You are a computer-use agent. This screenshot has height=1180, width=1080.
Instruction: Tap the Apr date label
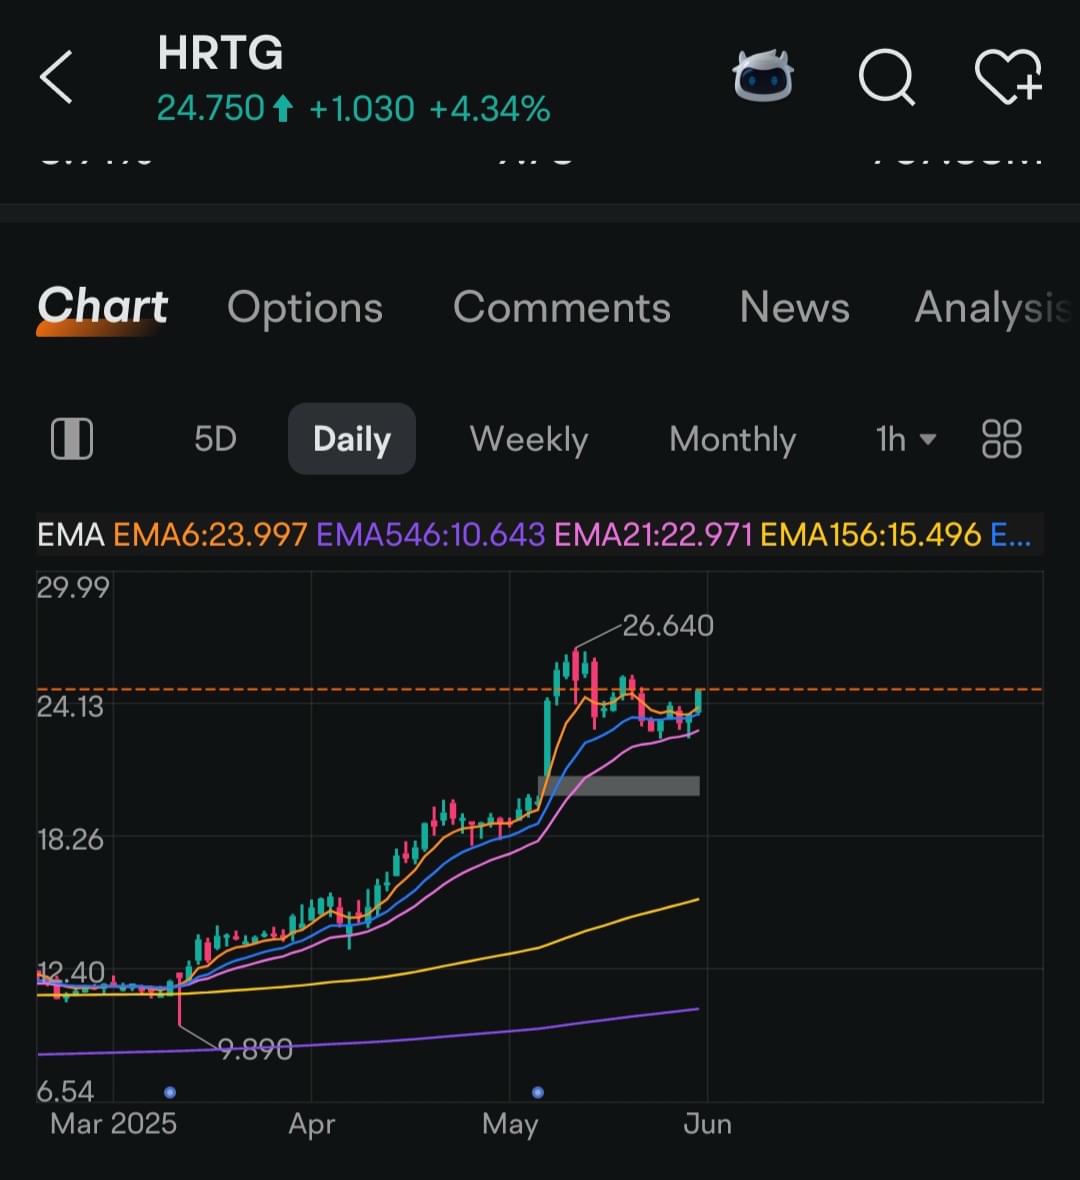pos(312,1124)
